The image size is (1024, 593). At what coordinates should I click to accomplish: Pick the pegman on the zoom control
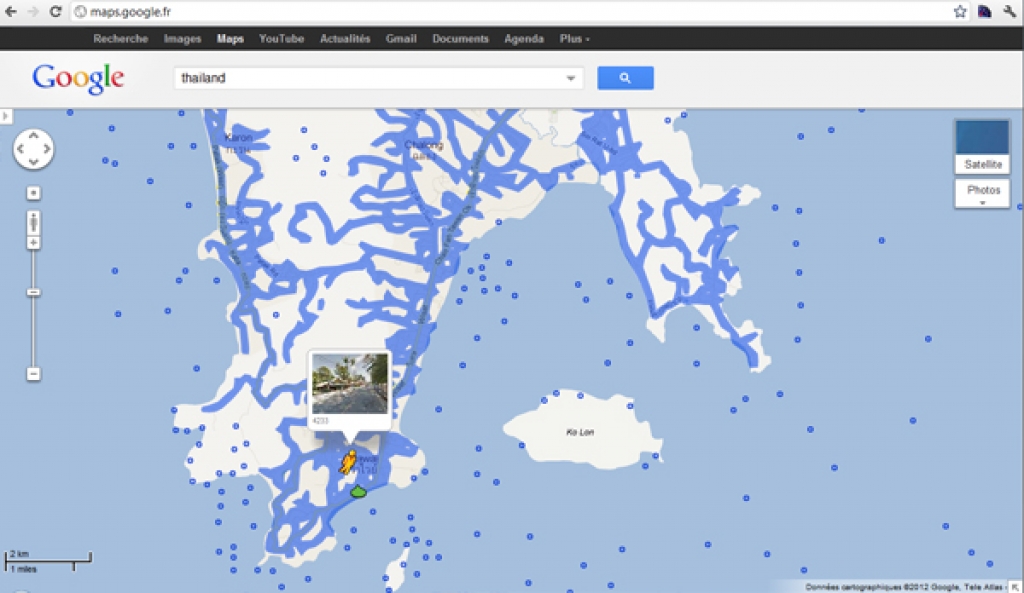pos(33,223)
